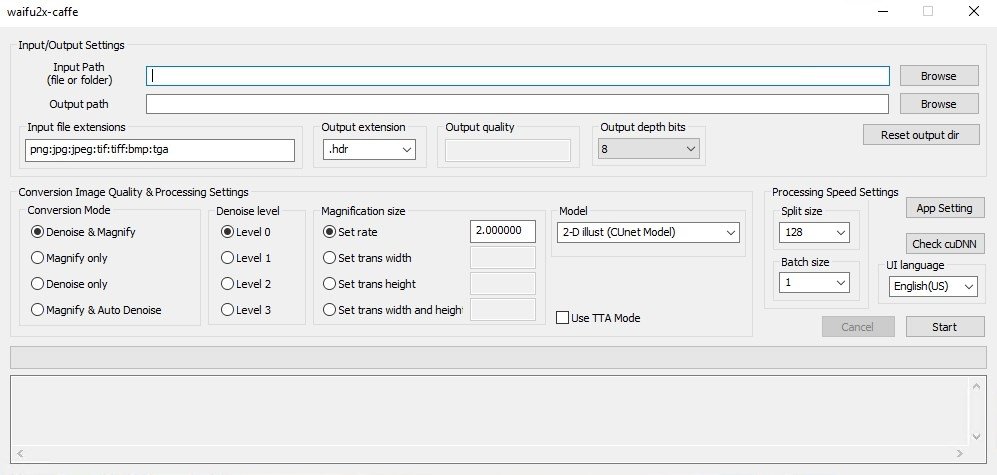Viewport: 997px width, 475px height.
Task: Open the Output extension dropdown
Action: click(x=369, y=149)
